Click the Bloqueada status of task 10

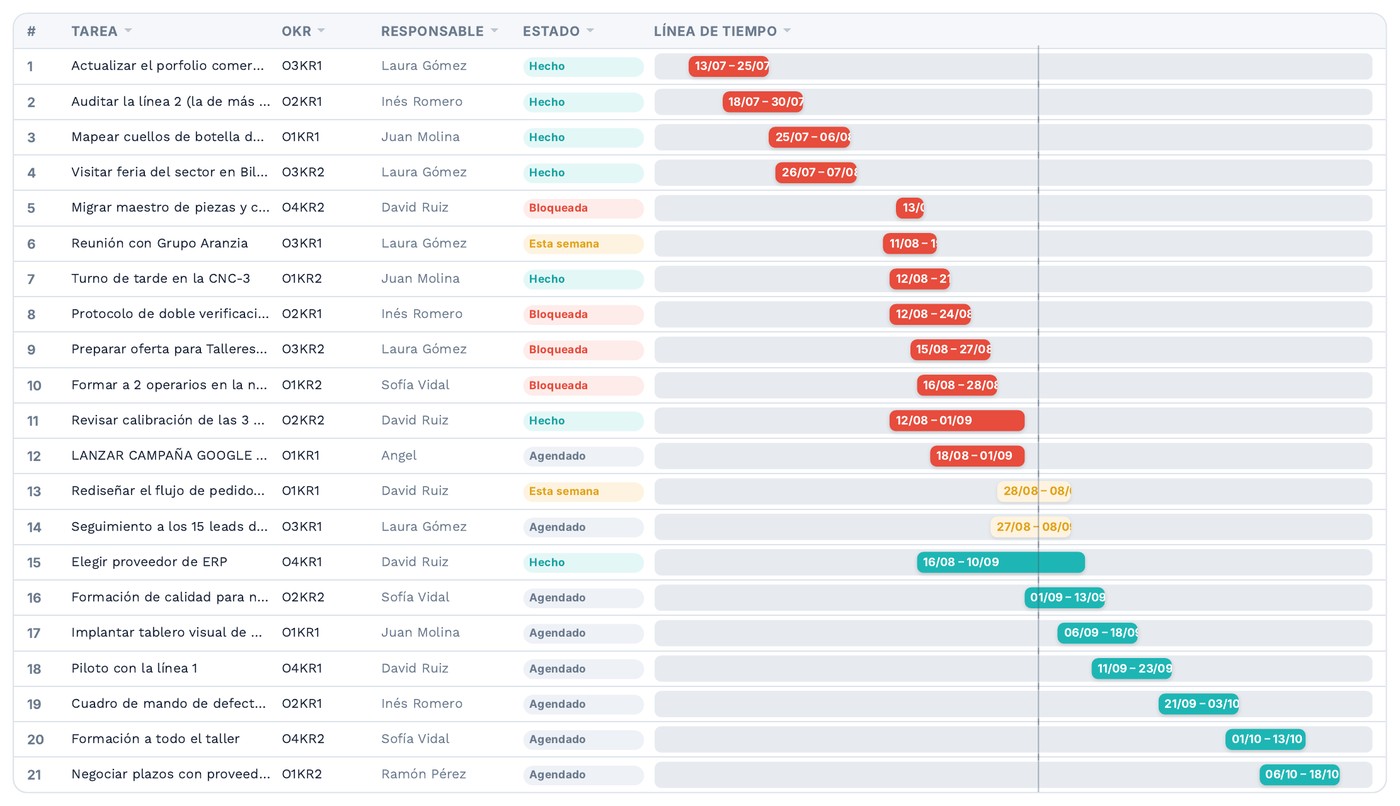583,385
